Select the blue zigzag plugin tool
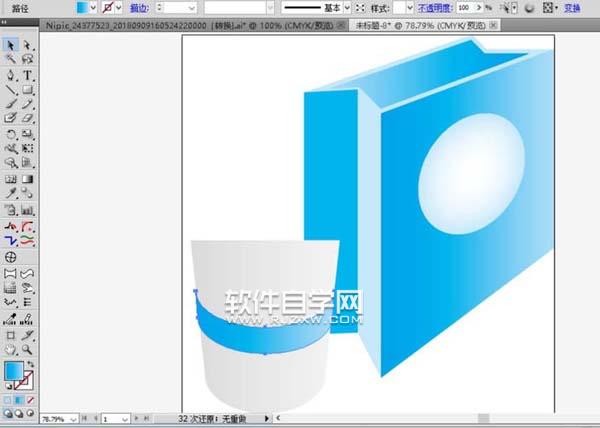This screenshot has height=428, width=600. tap(10, 241)
